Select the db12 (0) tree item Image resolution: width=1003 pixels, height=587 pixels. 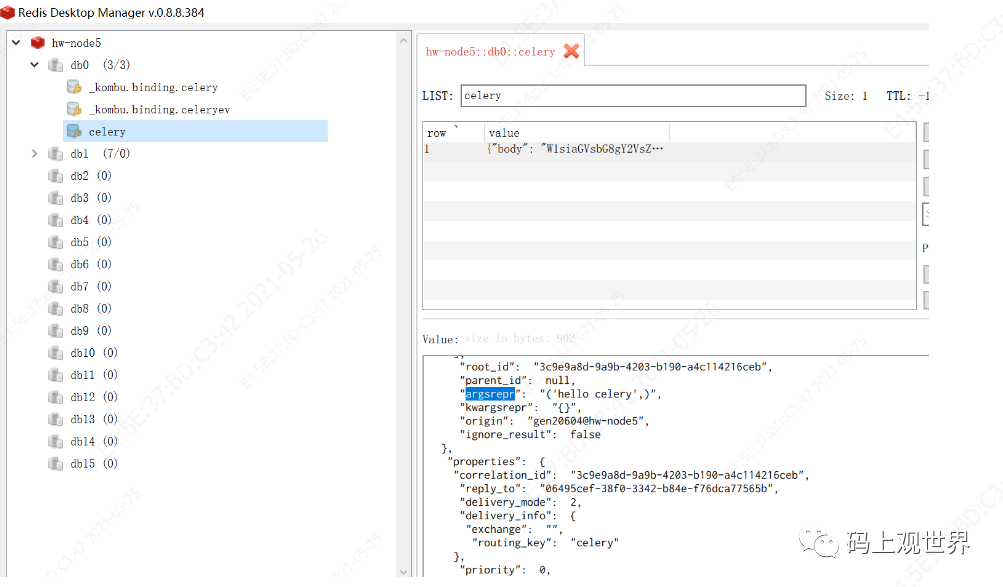(94, 397)
